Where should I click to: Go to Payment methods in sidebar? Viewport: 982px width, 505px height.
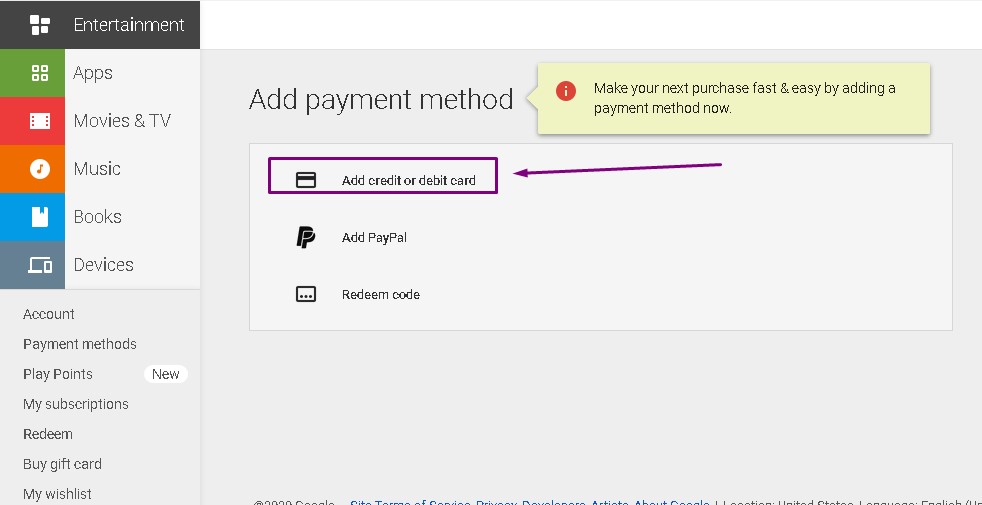point(80,344)
